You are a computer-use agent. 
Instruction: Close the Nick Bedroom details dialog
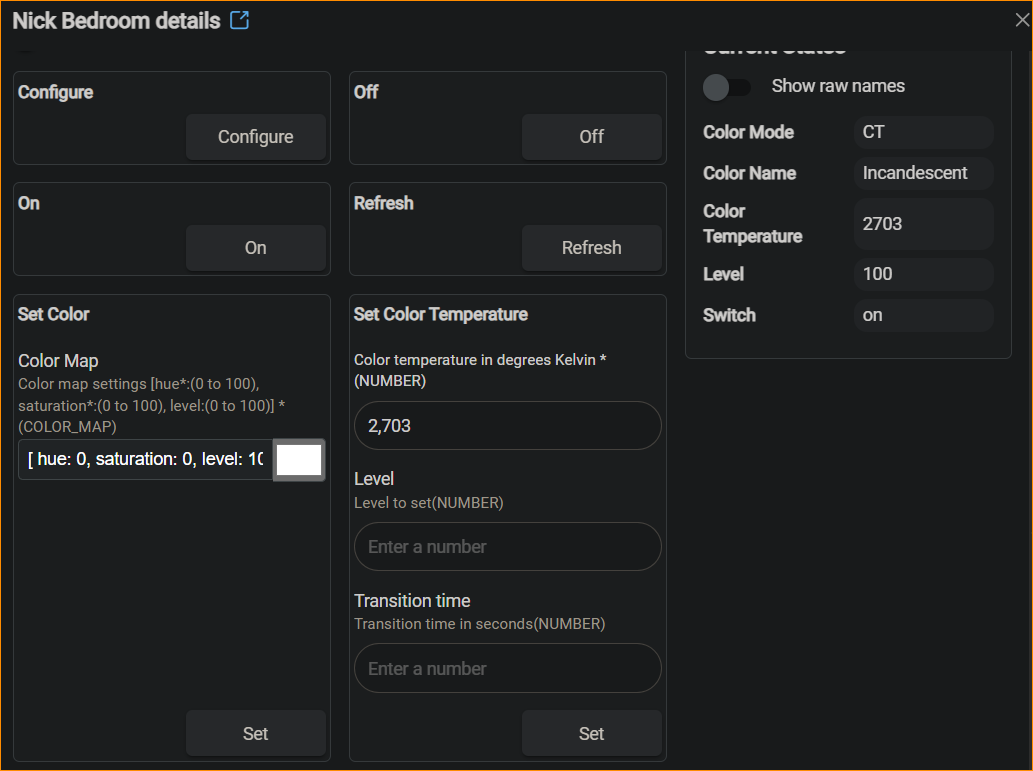pos(1021,20)
